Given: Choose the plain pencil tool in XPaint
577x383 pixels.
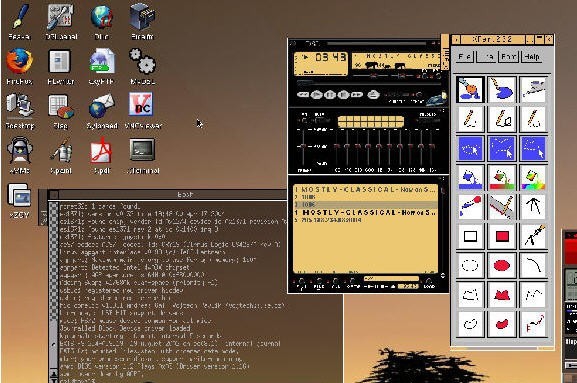Looking at the screenshot, I should pyautogui.click(x=470, y=119).
